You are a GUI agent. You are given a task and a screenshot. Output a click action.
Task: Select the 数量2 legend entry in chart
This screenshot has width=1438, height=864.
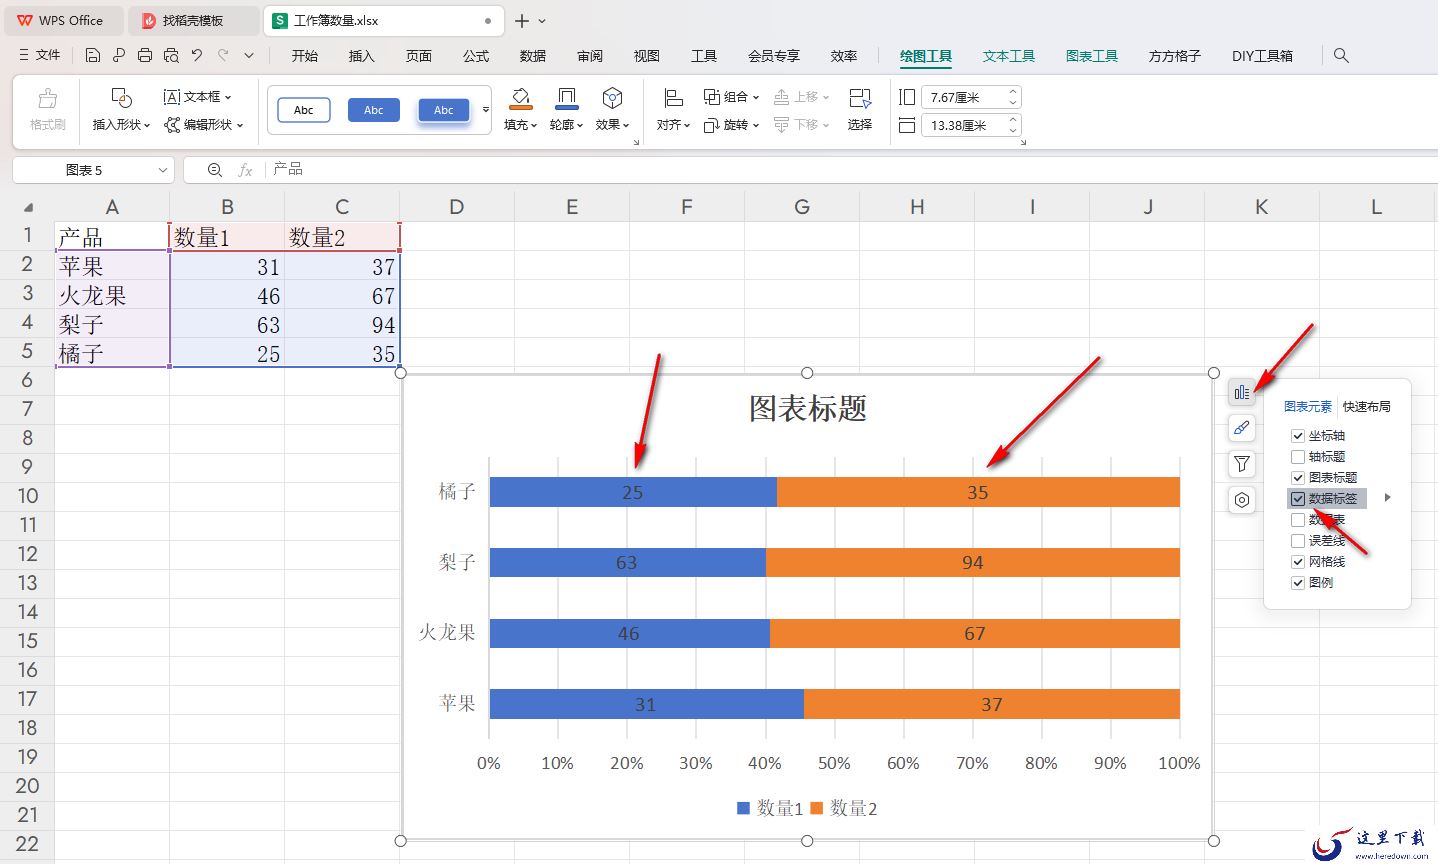click(843, 808)
